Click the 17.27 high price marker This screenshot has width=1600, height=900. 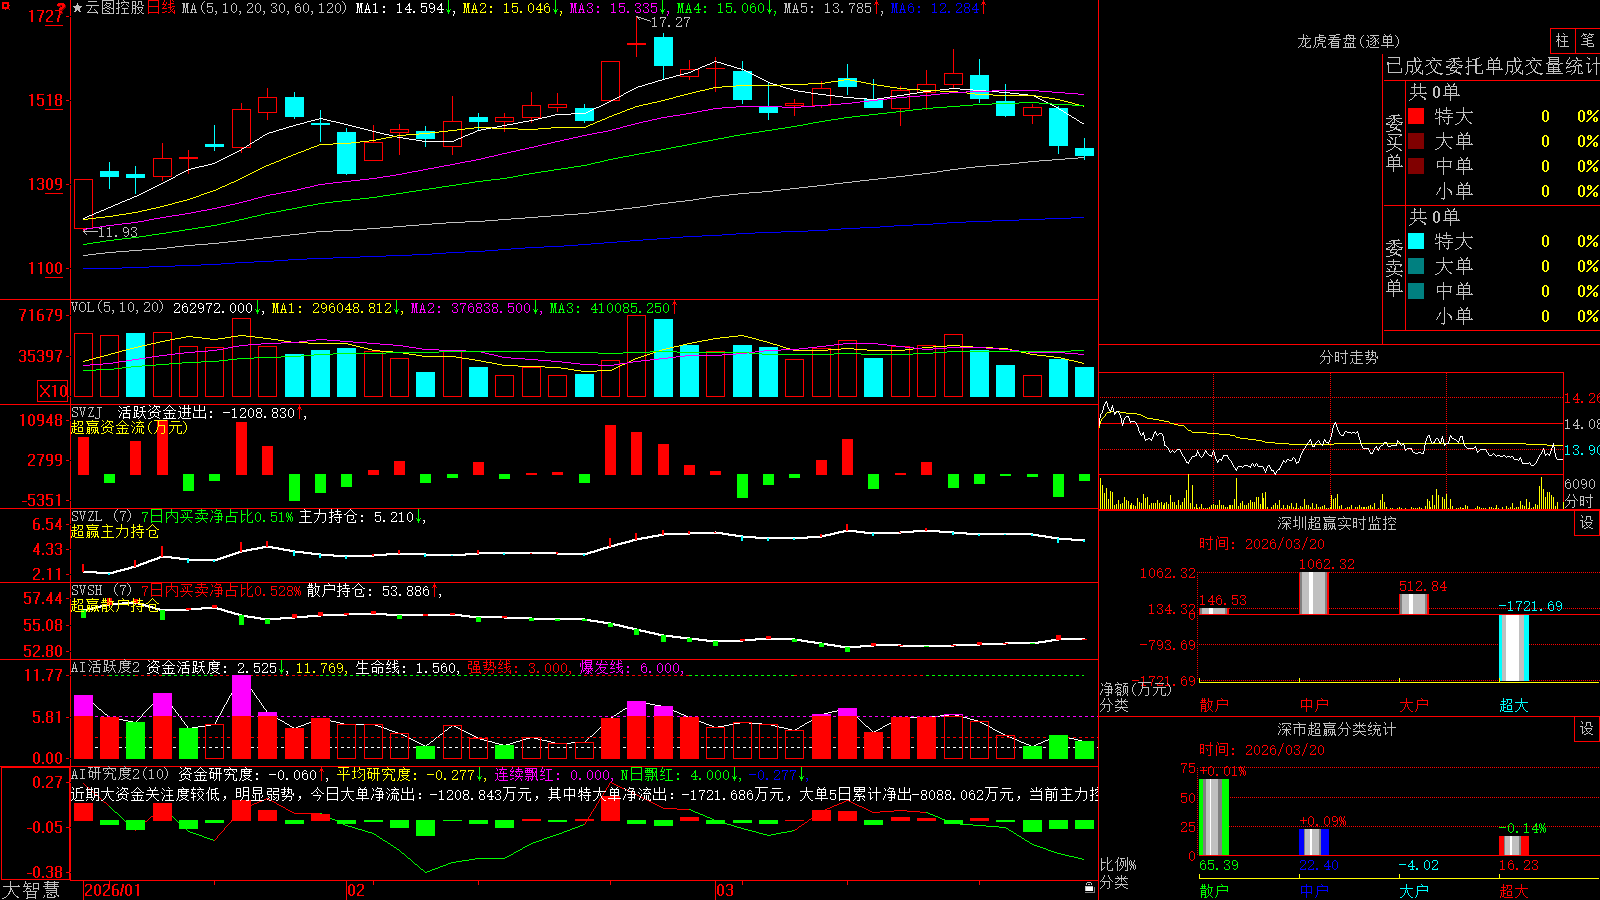click(670, 22)
